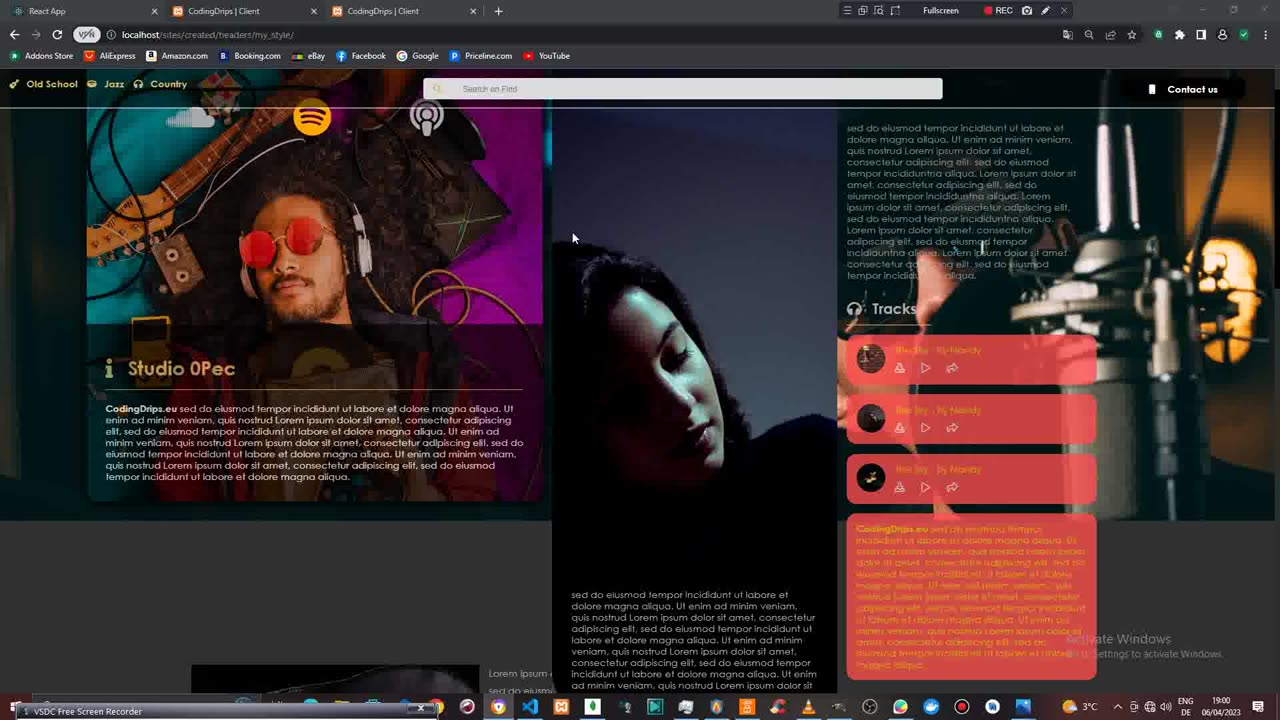This screenshot has width=1280, height=720.
Task: Download the first track in Tracks list
Action: click(x=899, y=368)
